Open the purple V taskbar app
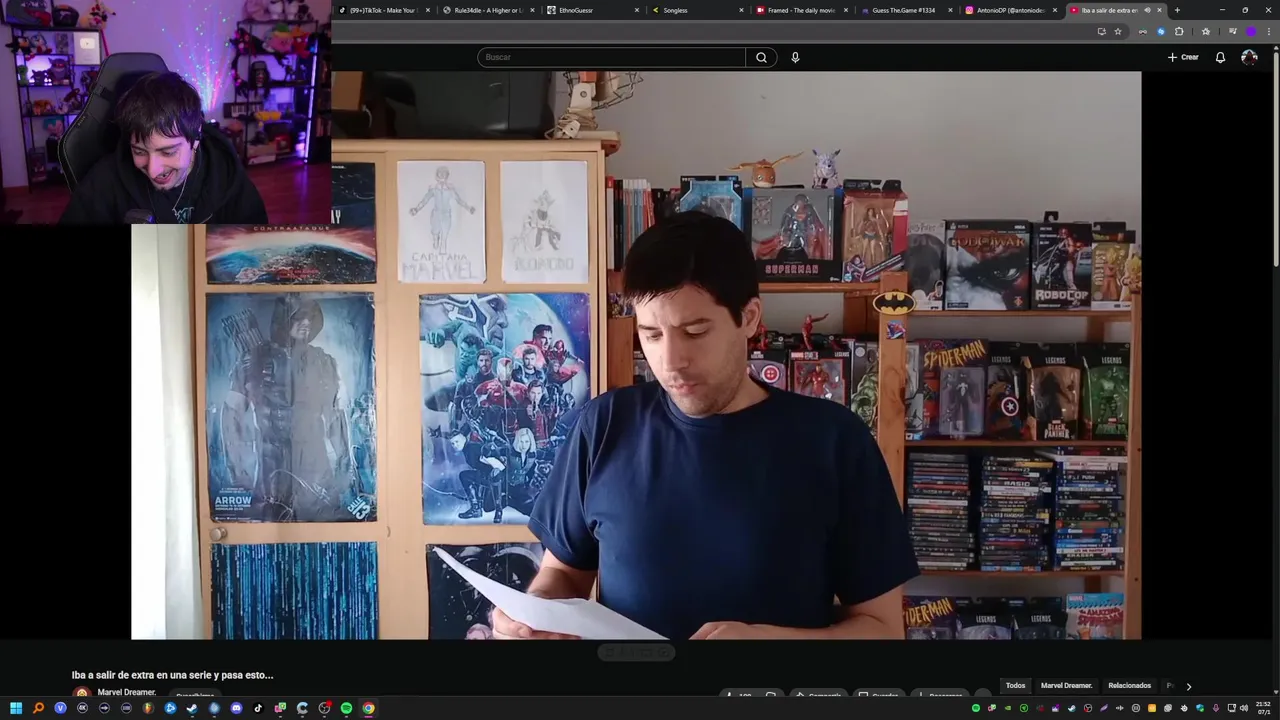Image resolution: width=1280 pixels, height=720 pixels. click(x=60, y=708)
